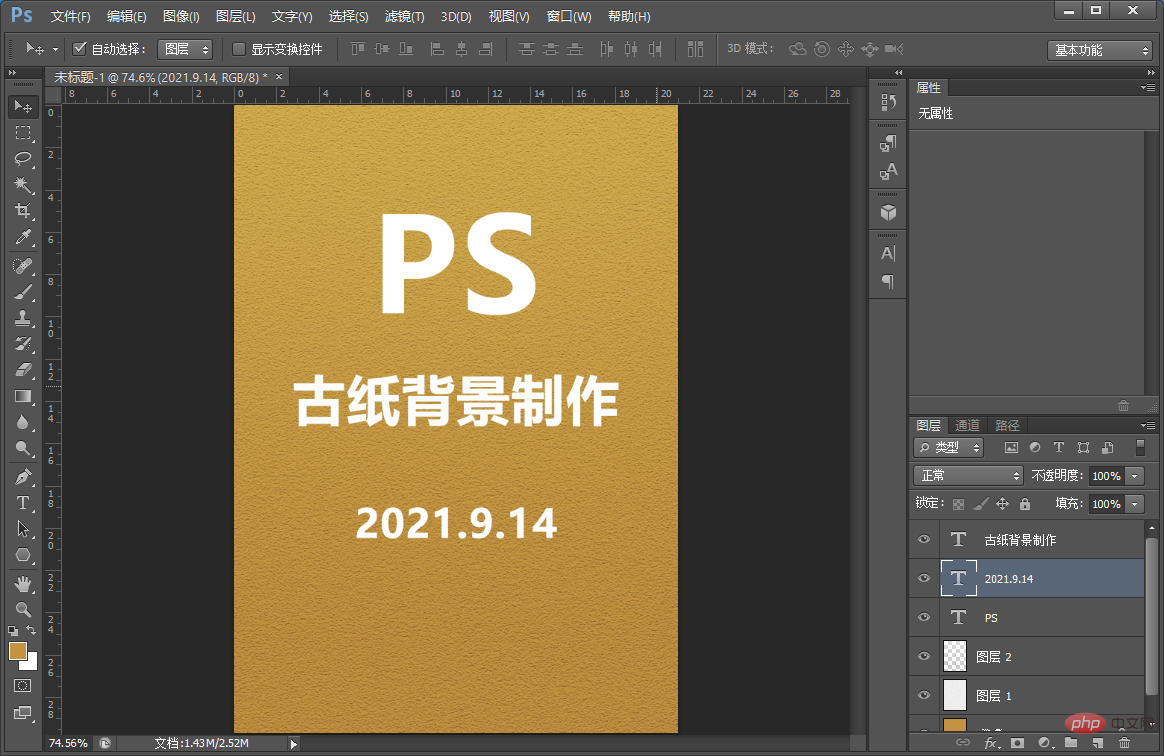Hide the 2021.9.14 text layer

[924, 579]
